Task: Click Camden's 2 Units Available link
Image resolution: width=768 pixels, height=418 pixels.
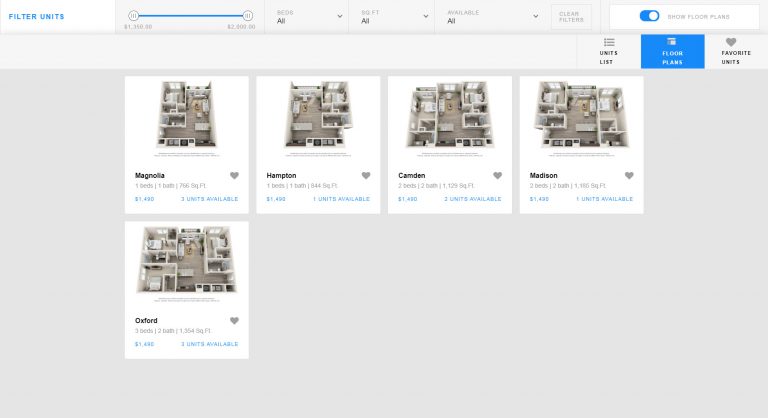Action: [473, 199]
